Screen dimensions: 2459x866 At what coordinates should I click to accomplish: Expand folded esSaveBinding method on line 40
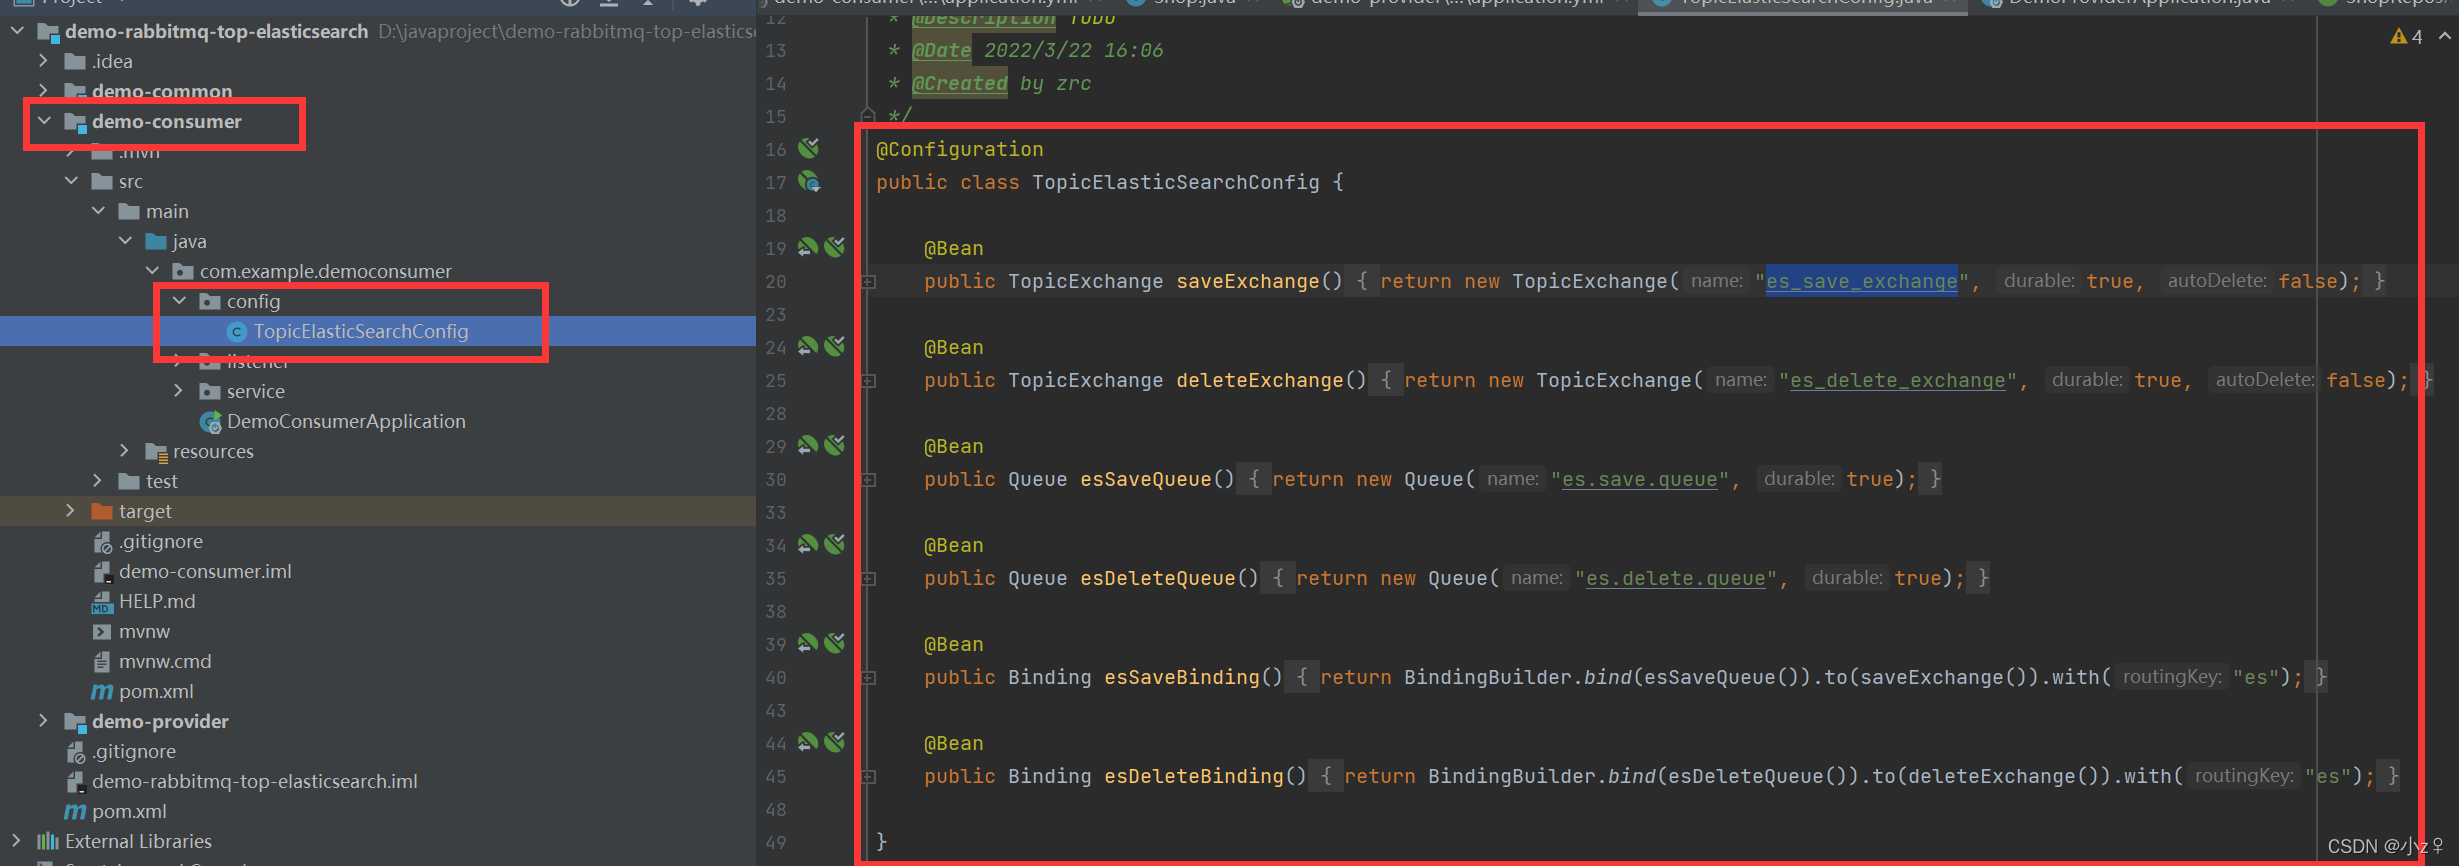[869, 679]
